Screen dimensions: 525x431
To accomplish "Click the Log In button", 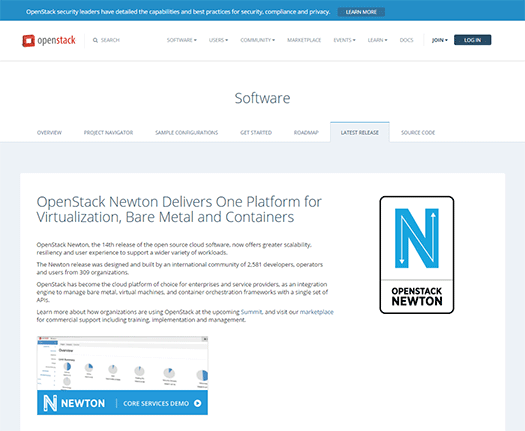I will click(472, 40).
